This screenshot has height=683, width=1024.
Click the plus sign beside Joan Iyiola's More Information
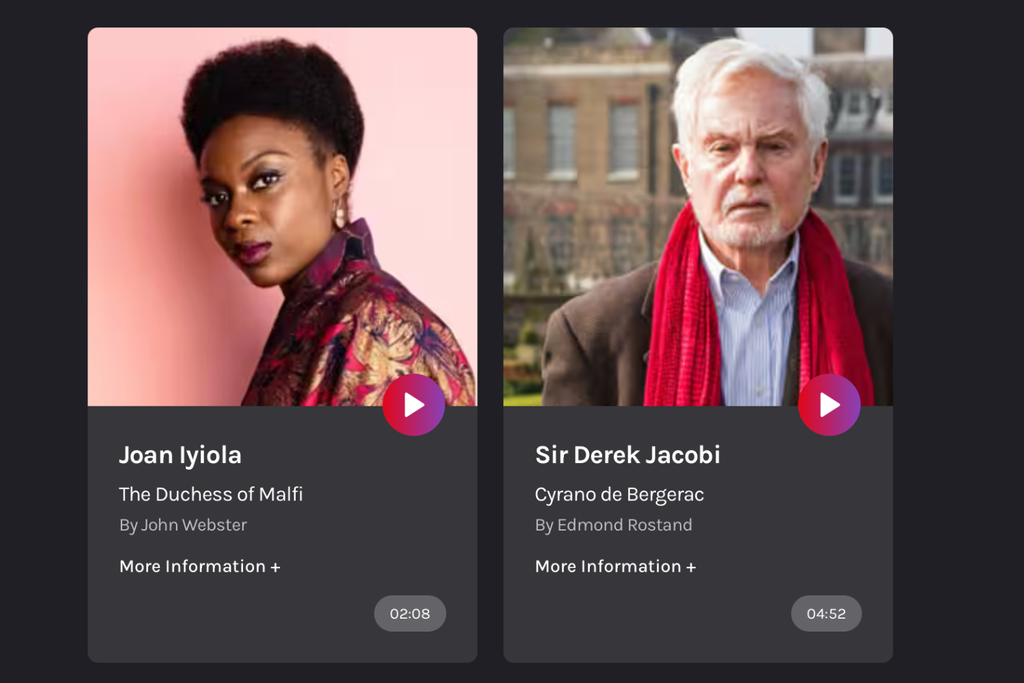(x=276, y=567)
